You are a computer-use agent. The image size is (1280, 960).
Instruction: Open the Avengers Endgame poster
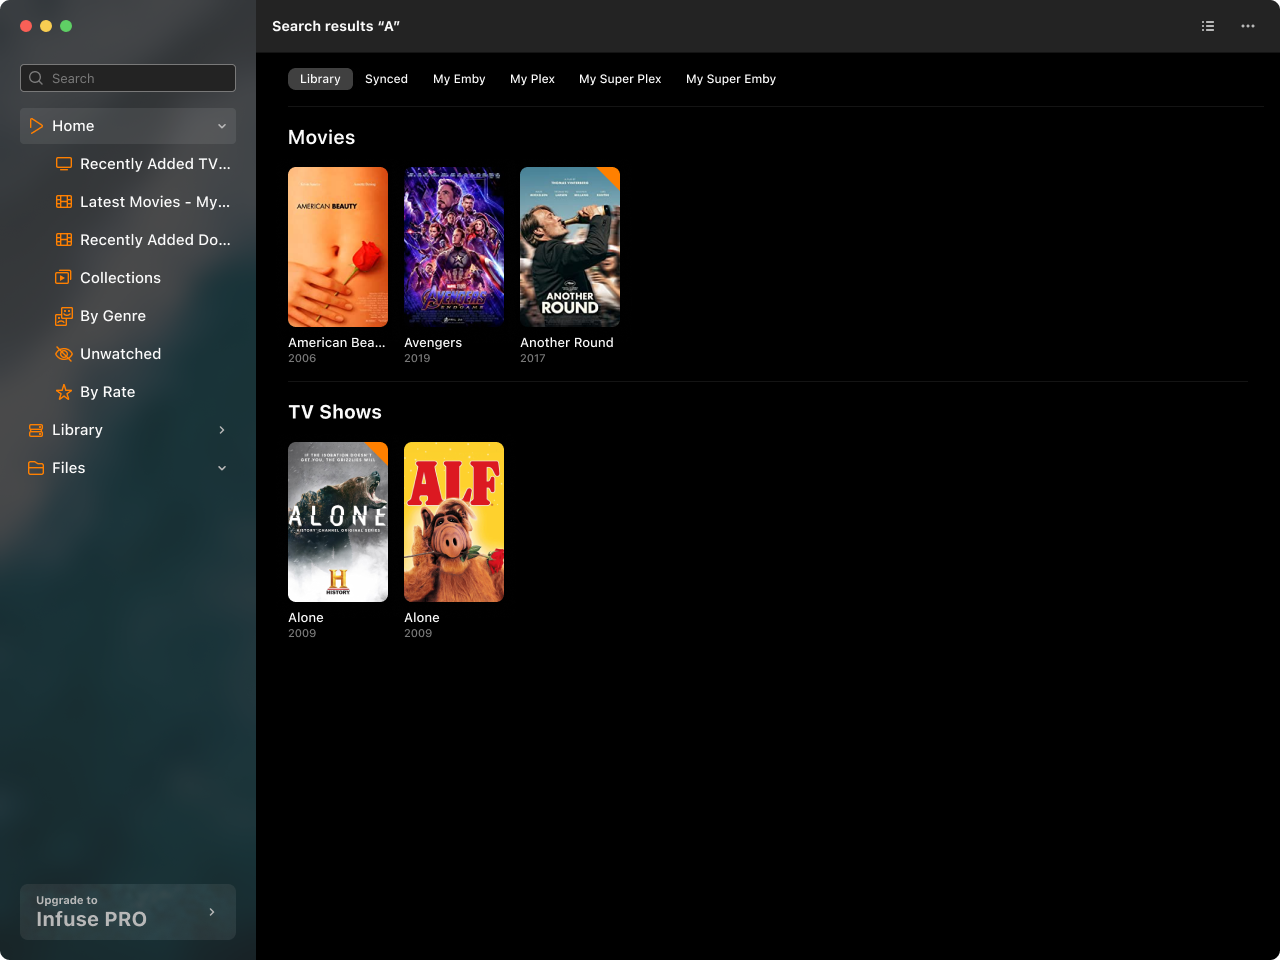(x=454, y=247)
